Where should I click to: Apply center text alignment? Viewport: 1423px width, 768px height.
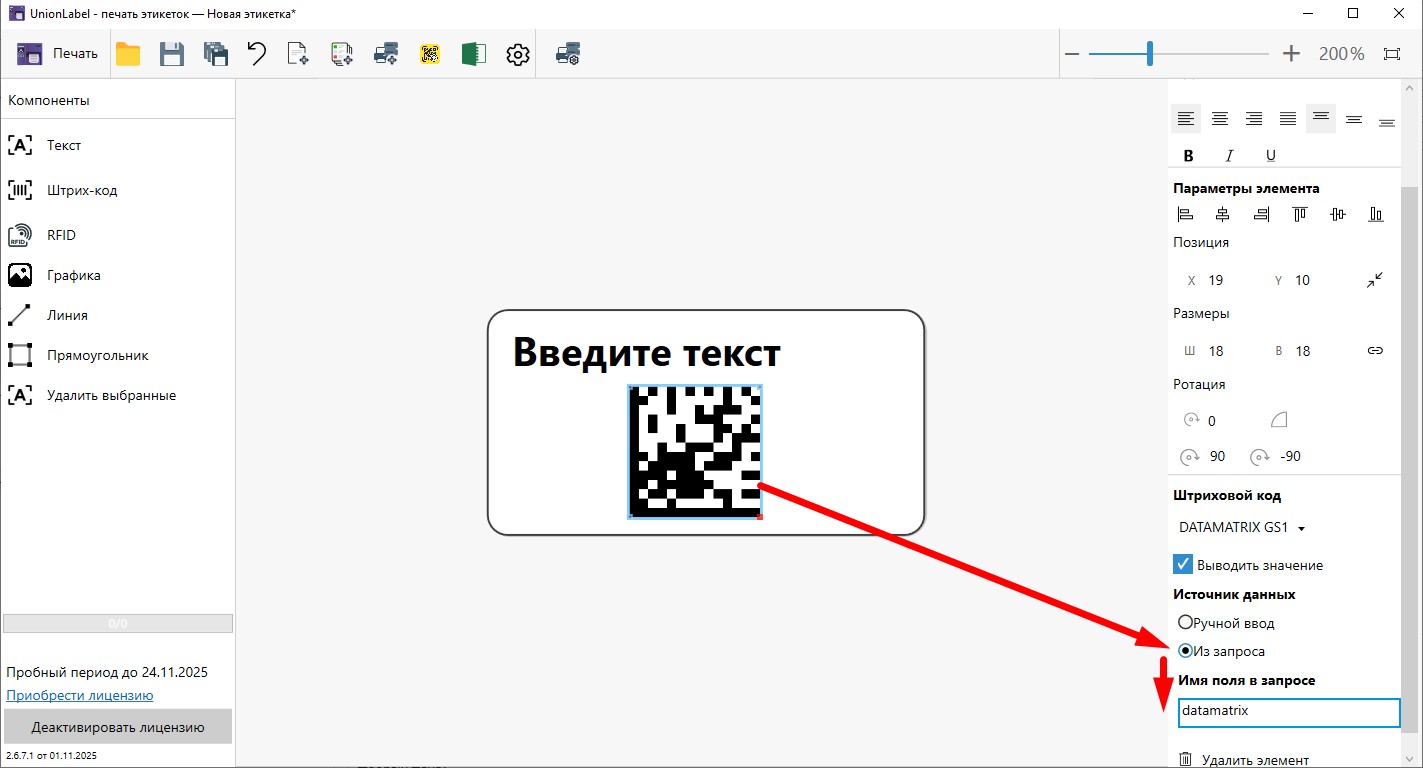(x=1220, y=118)
